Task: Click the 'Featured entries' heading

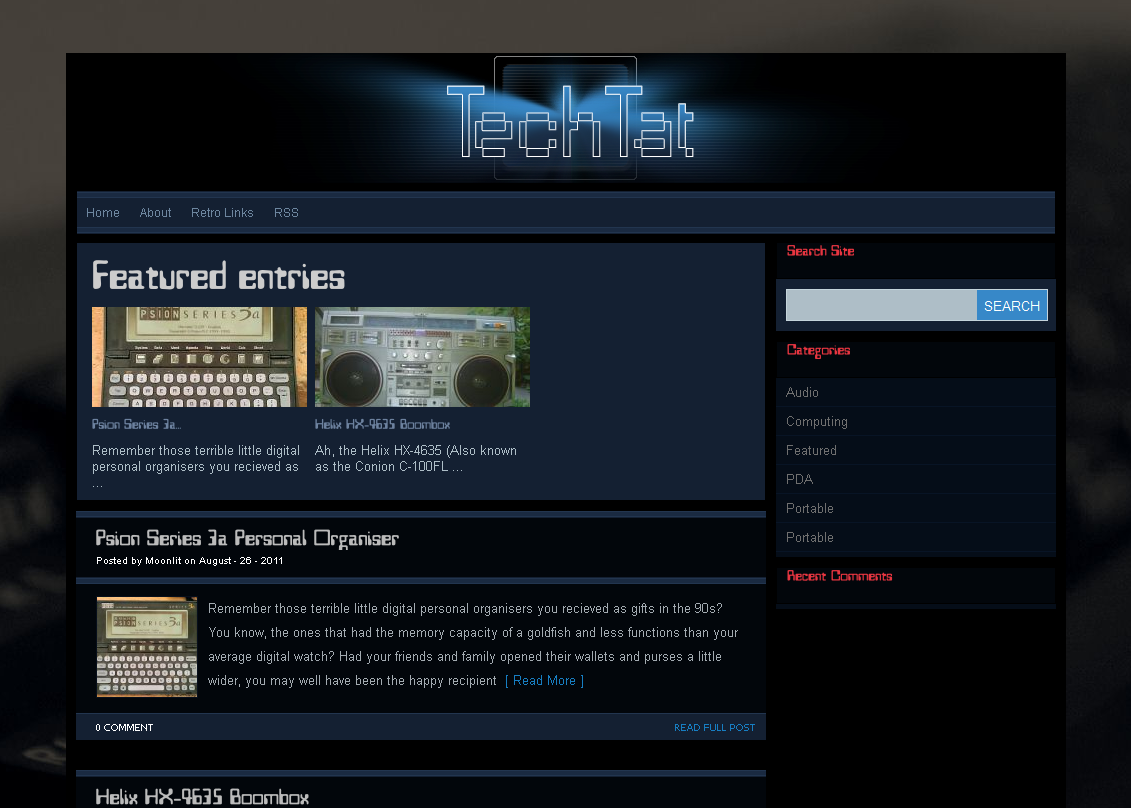Action: click(x=219, y=276)
